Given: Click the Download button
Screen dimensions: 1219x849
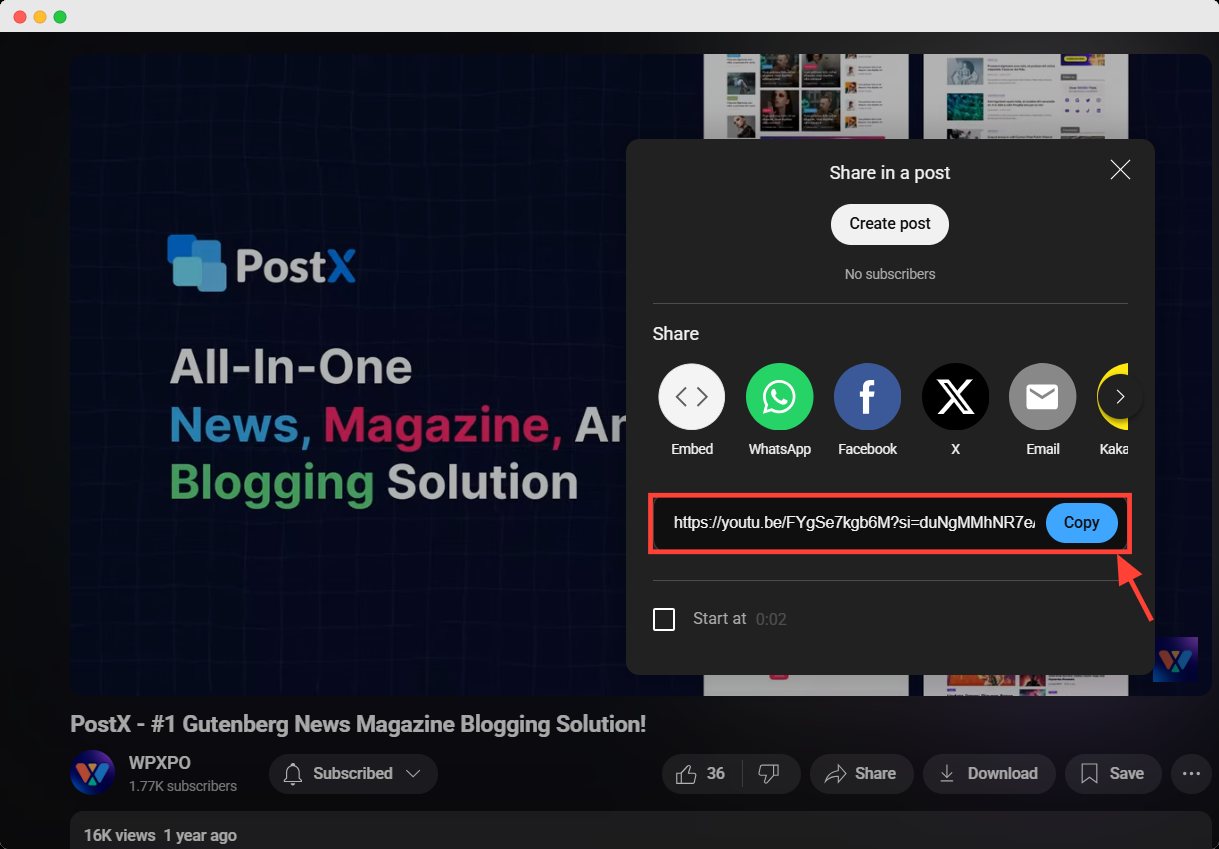Looking at the screenshot, I should click(989, 773).
